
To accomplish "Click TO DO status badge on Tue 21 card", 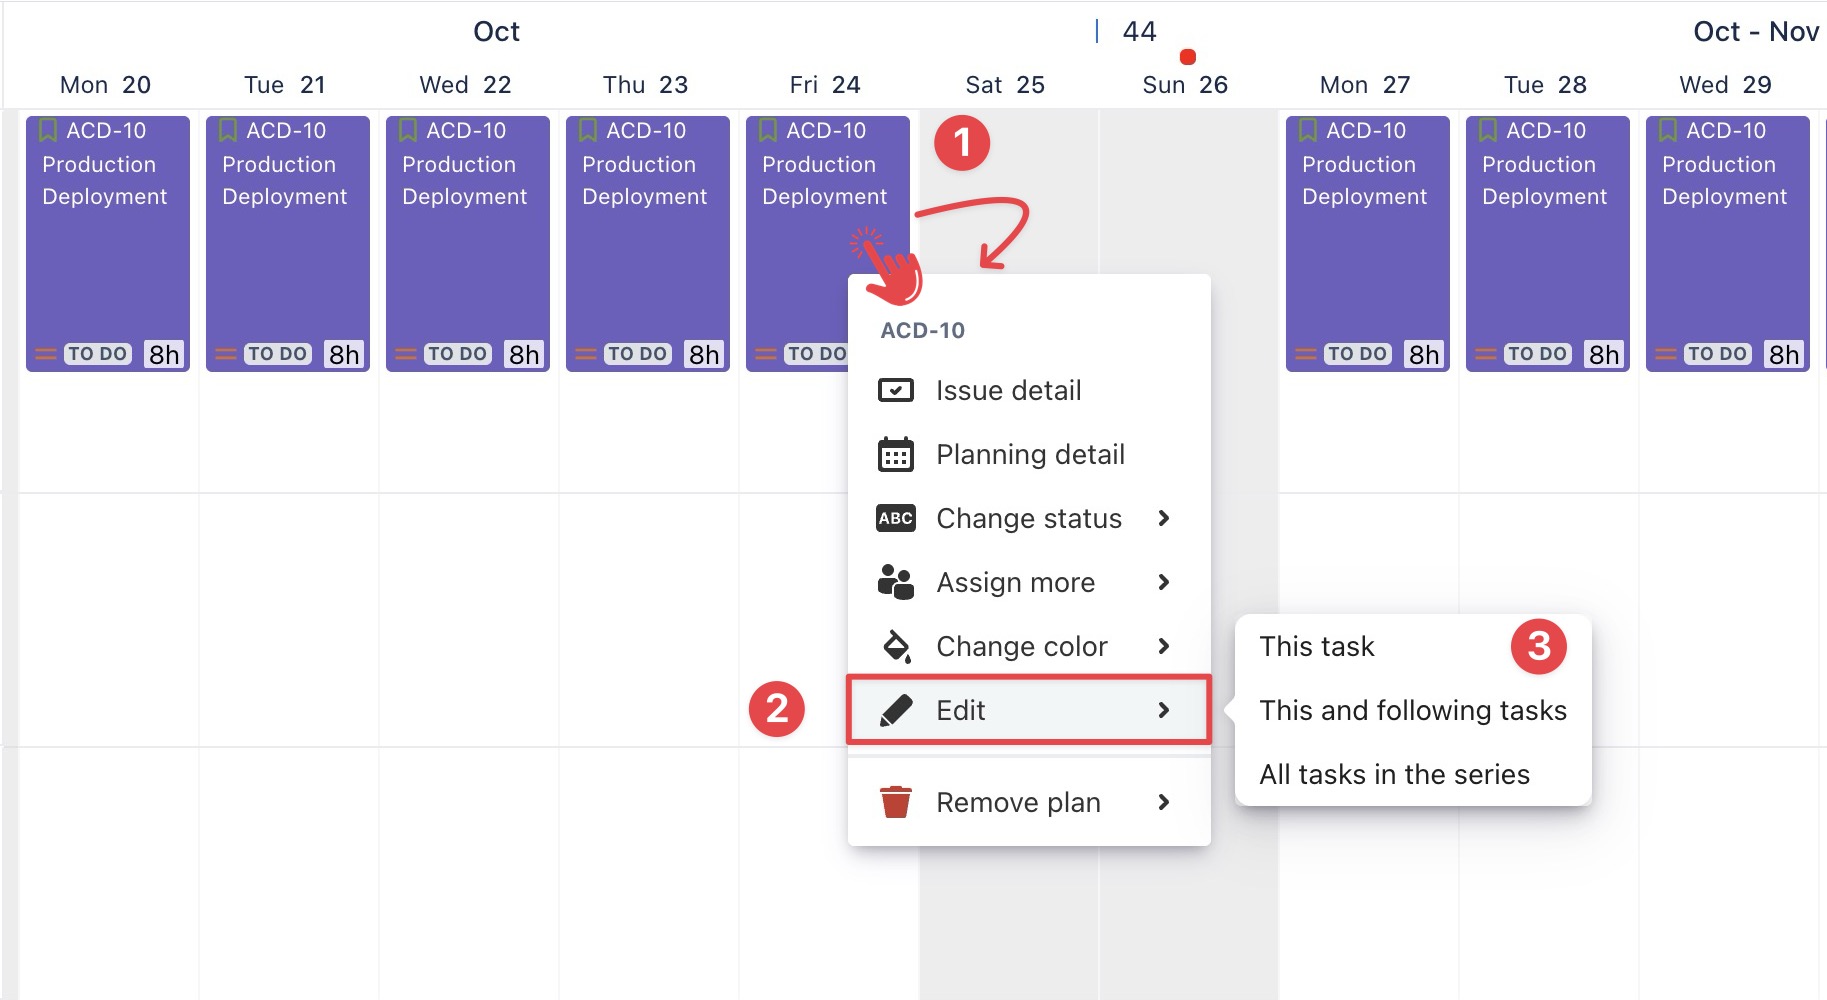I will point(278,354).
